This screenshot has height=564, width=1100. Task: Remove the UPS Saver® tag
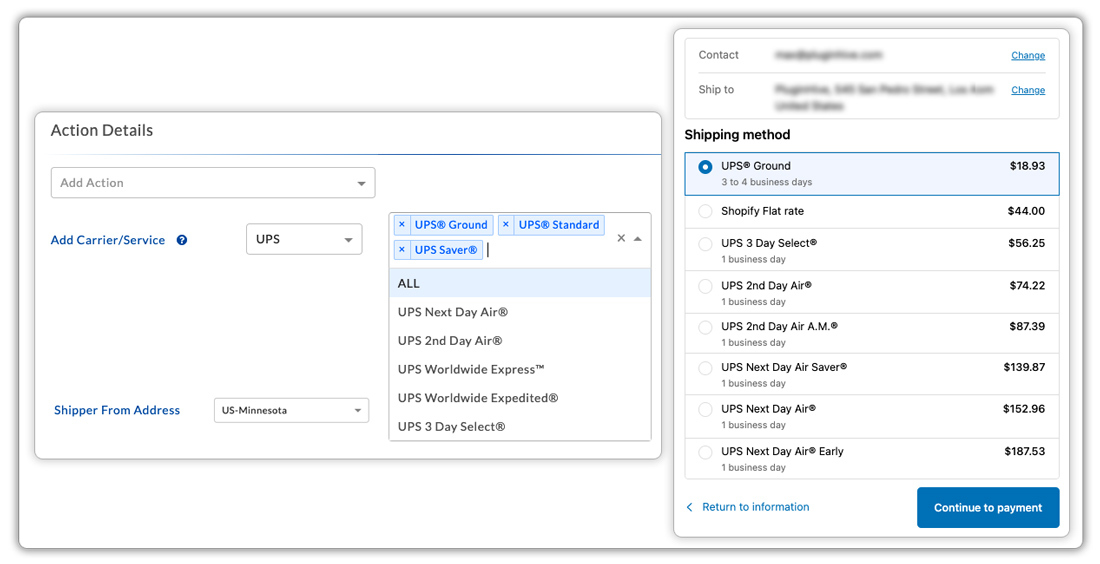point(402,250)
